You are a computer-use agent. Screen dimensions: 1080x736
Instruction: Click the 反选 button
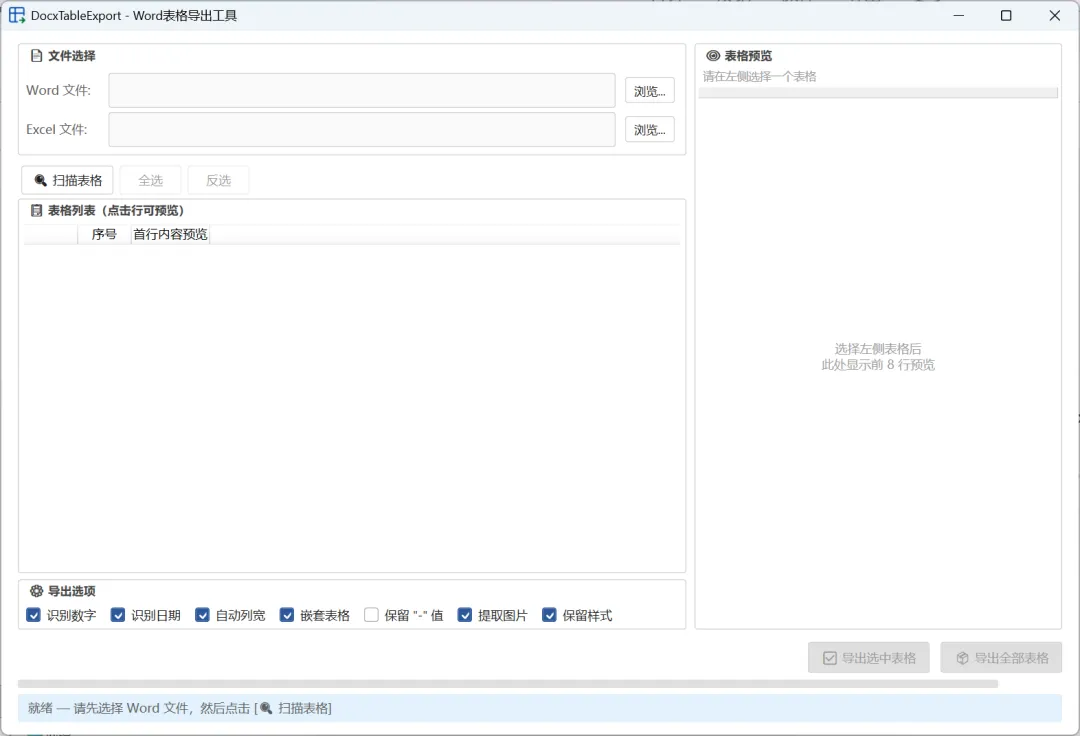[x=218, y=180]
